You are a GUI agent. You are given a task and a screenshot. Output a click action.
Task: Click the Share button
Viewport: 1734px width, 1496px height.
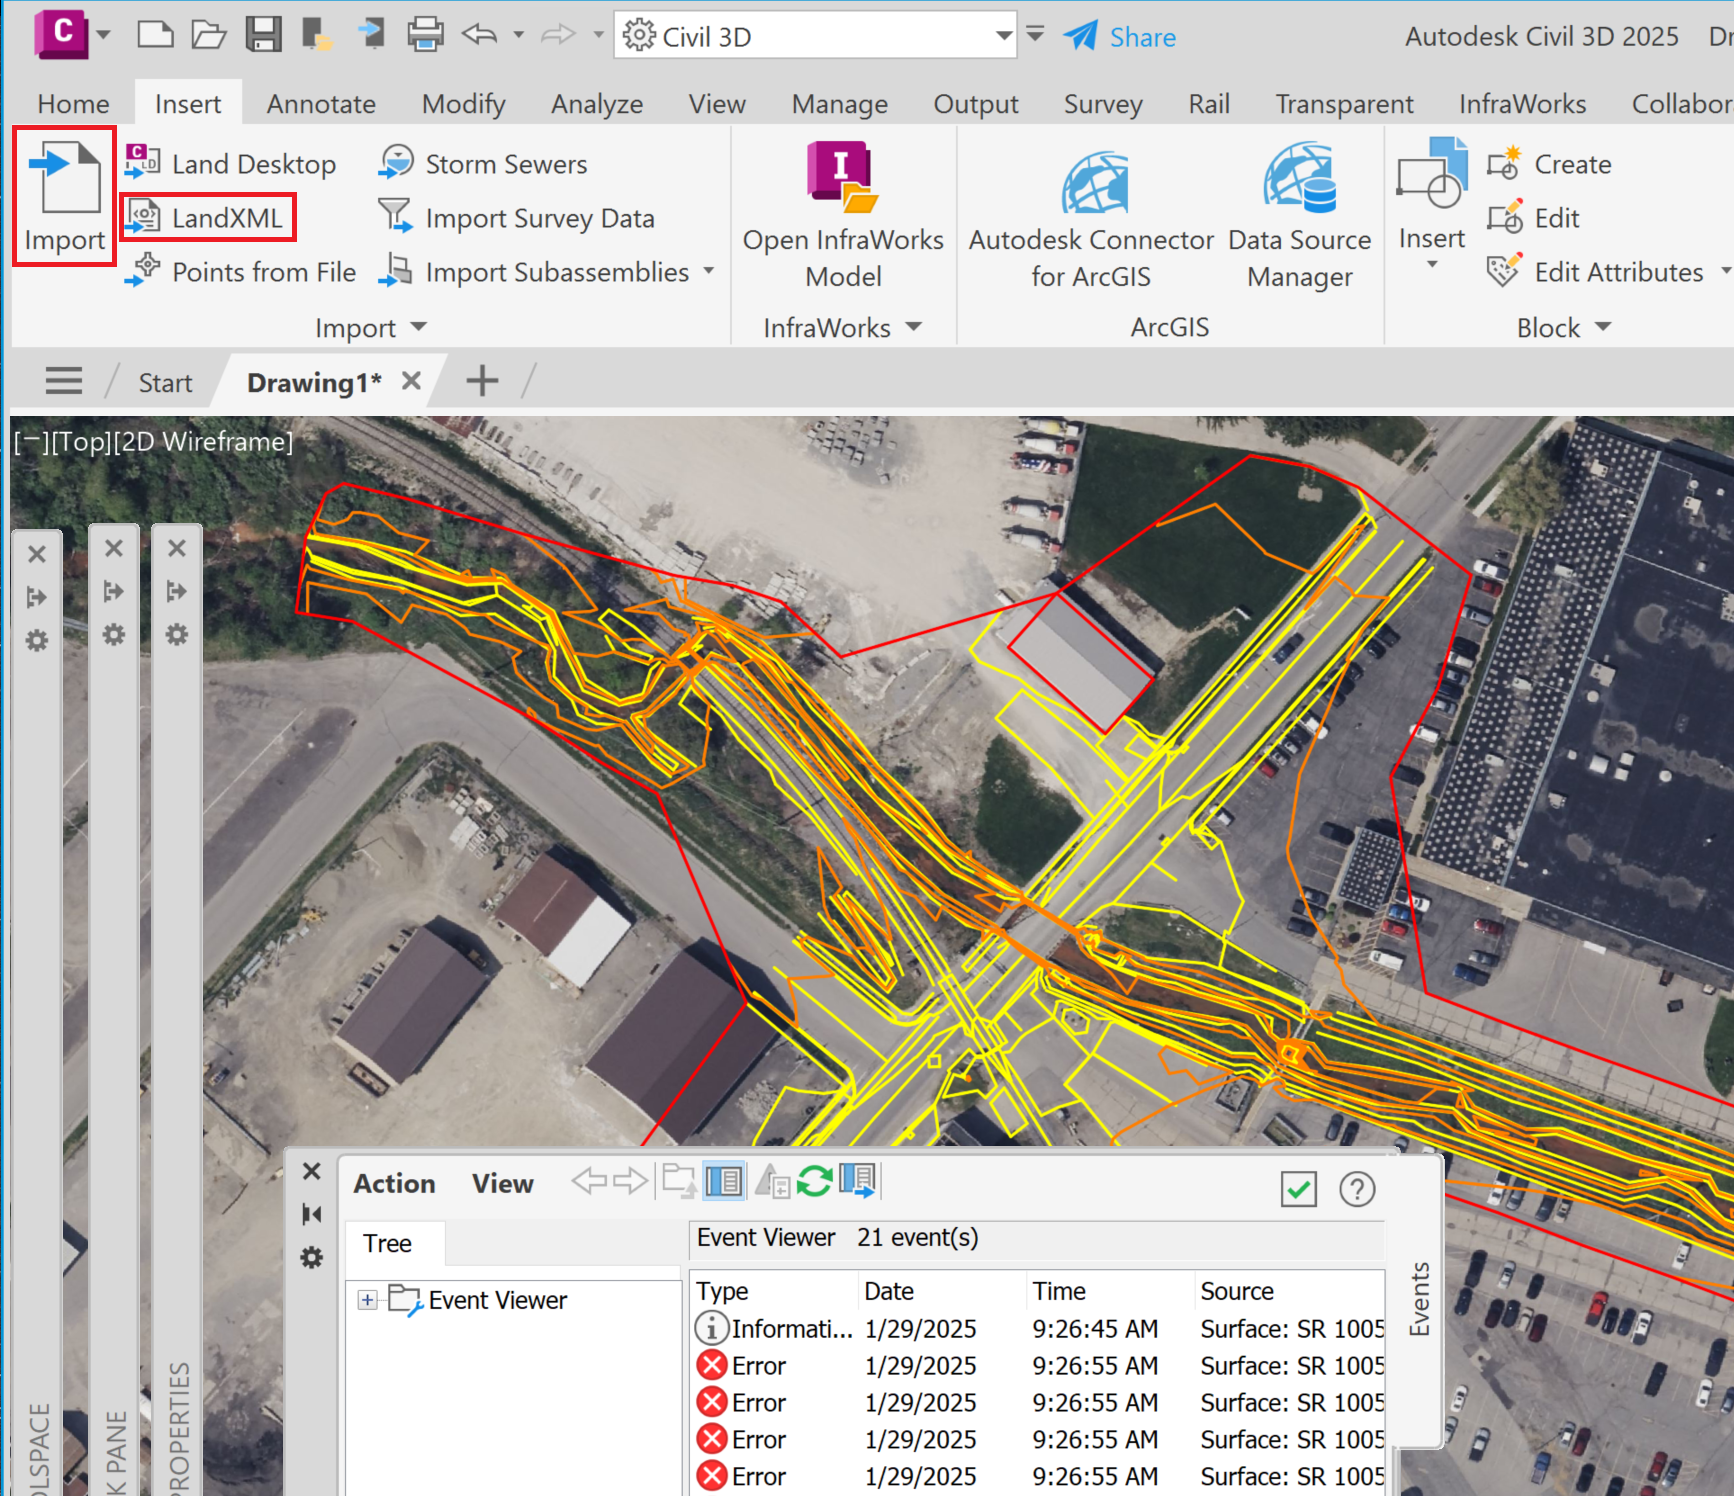1120,36
